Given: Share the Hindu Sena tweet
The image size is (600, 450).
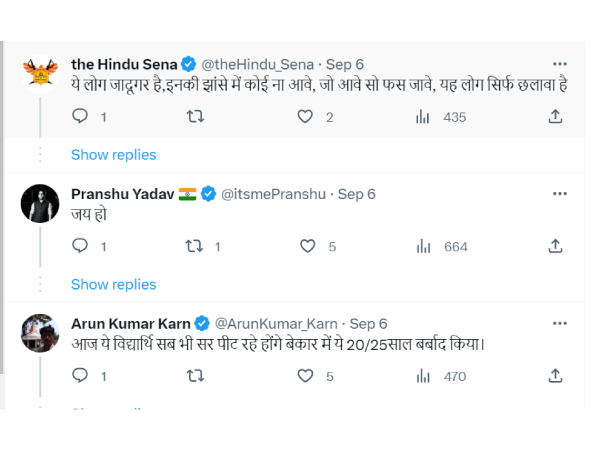Looking at the screenshot, I should click(x=555, y=117).
